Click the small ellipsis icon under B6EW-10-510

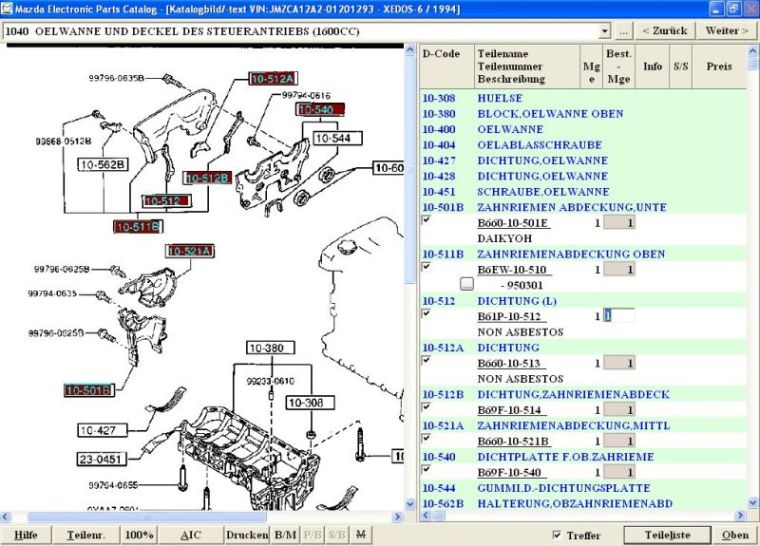pos(466,284)
